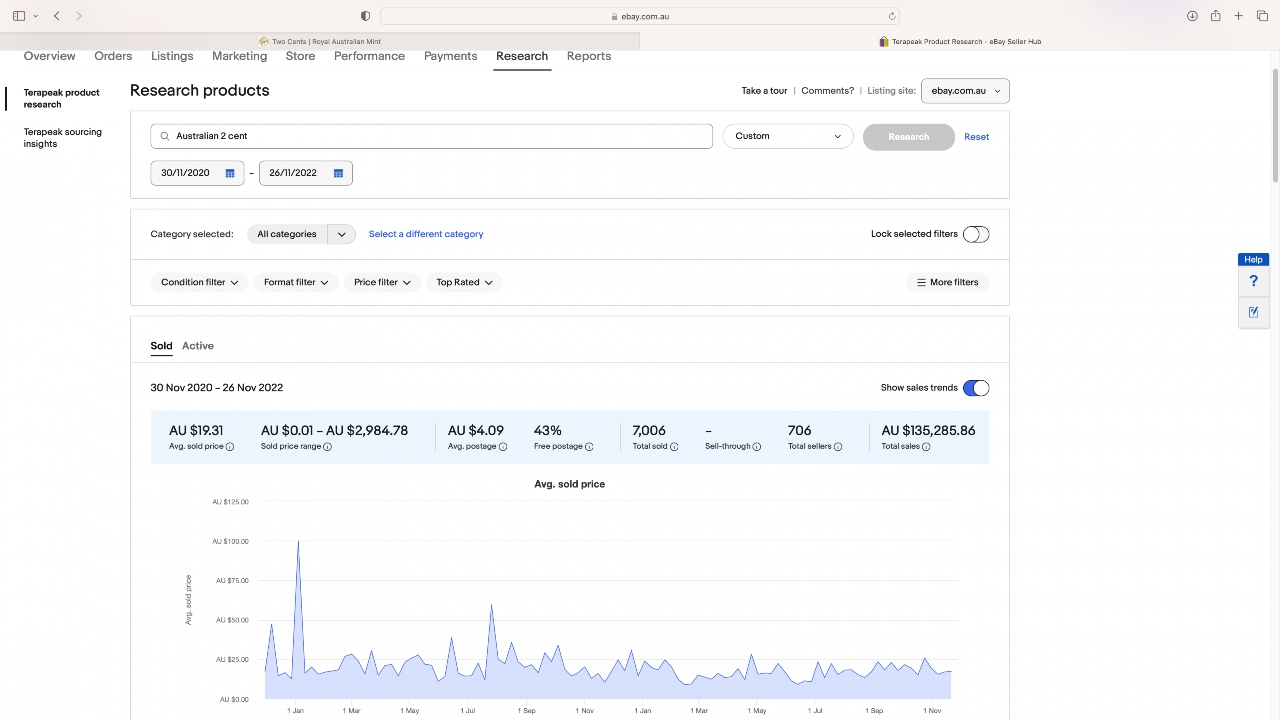Image resolution: width=1280 pixels, height=720 pixels.
Task: Switch to Overview tab
Action: pos(50,56)
